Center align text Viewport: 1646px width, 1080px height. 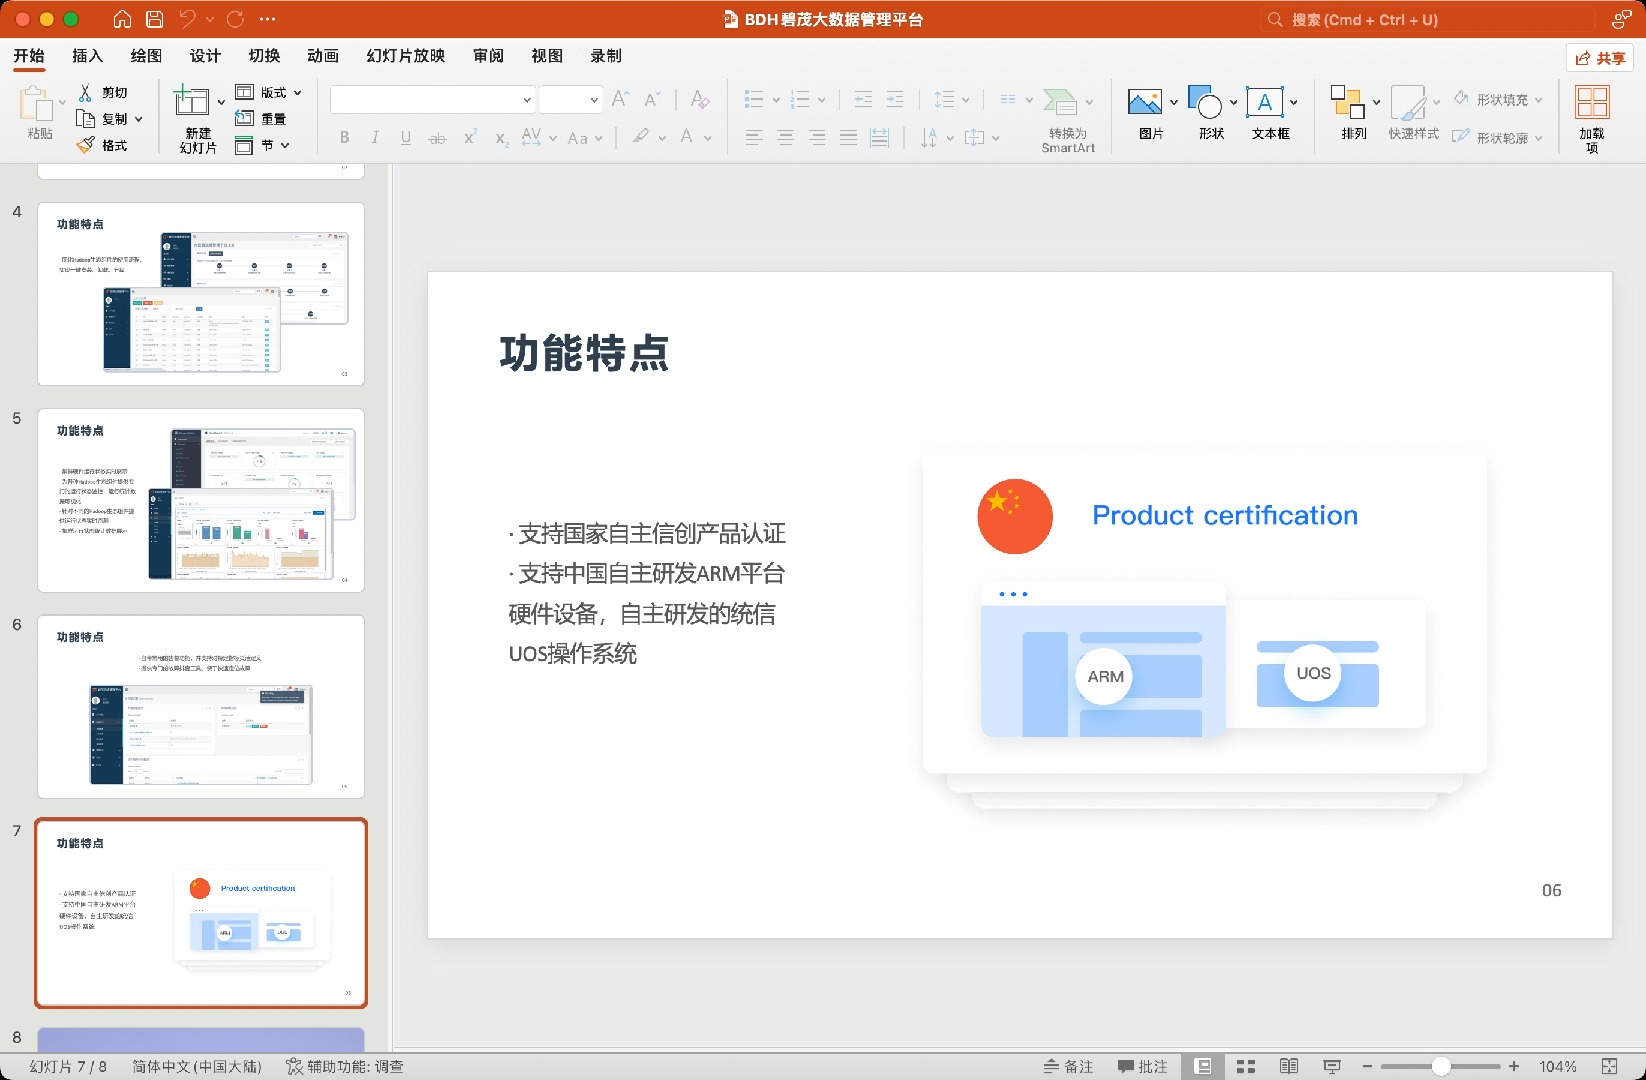(x=786, y=137)
